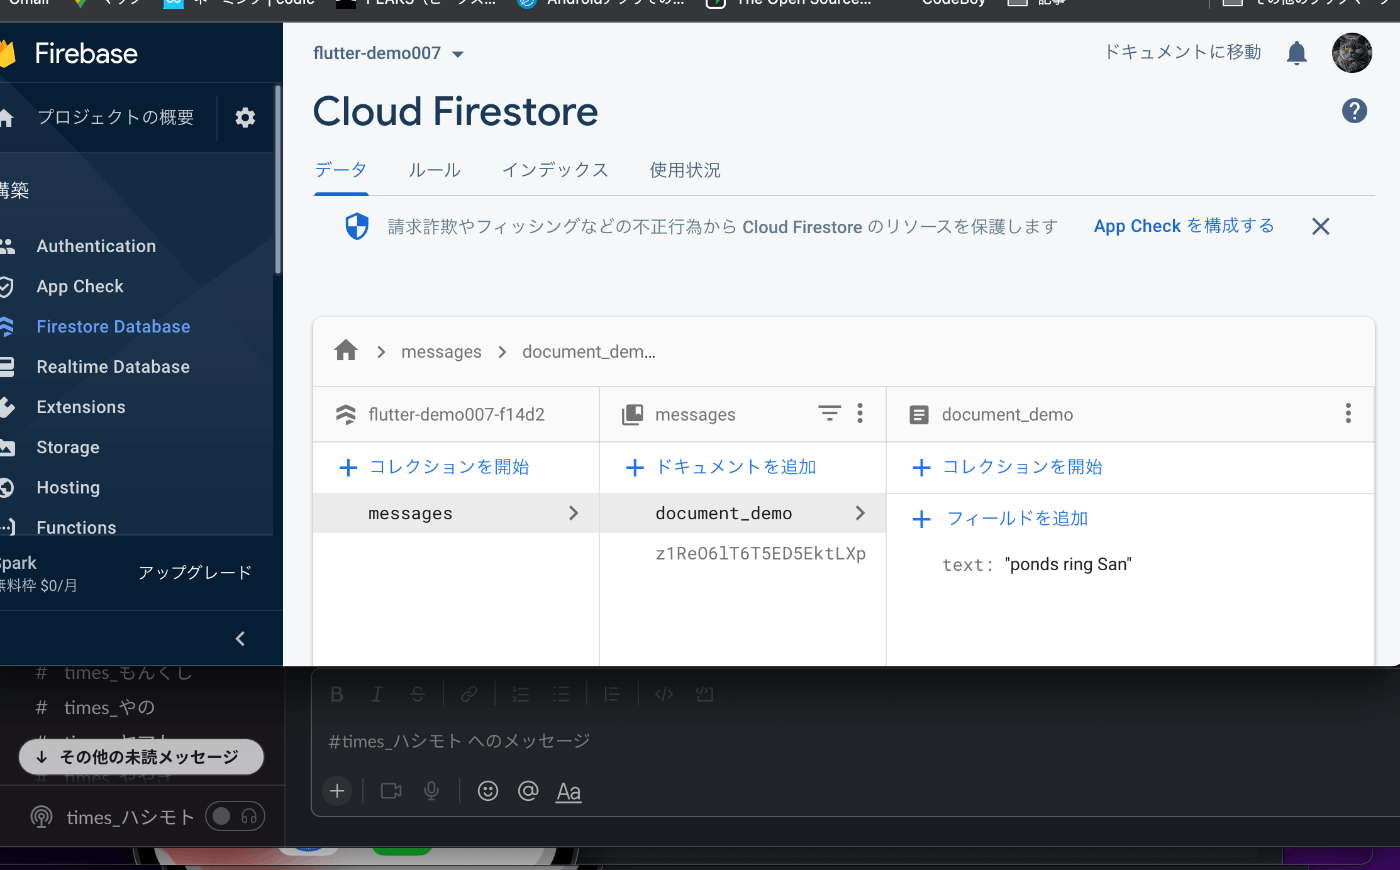Click Slack bold formatting icon
The image size is (1400, 870).
tap(337, 694)
